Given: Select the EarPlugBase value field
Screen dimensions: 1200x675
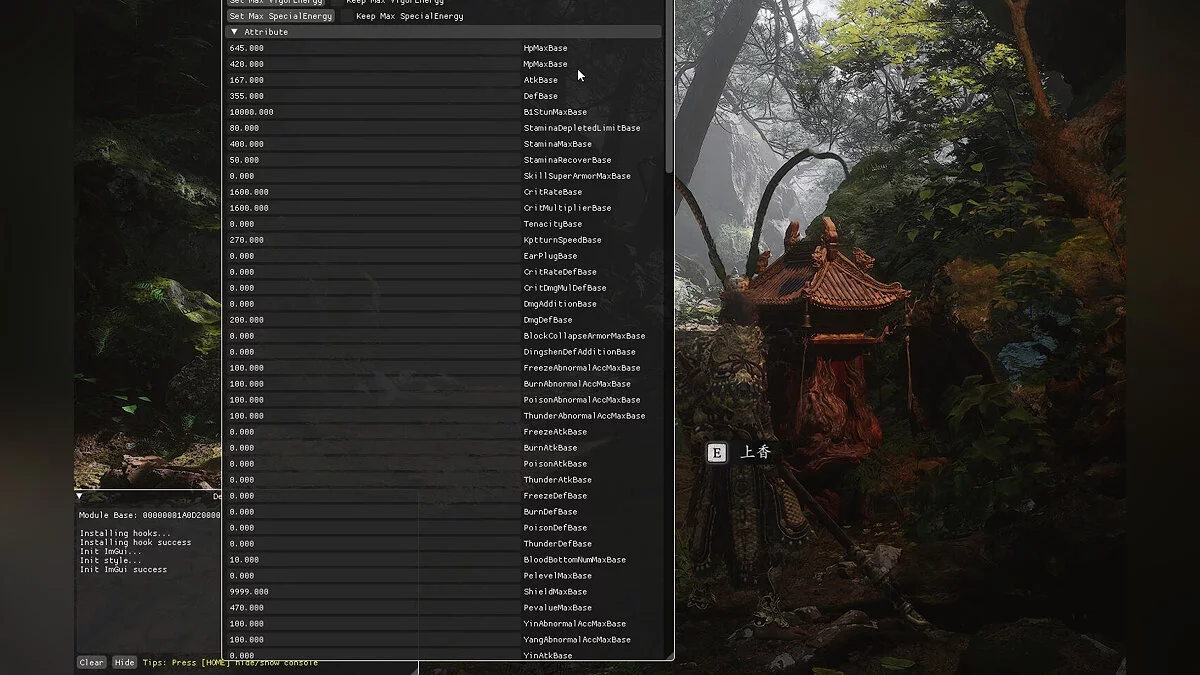Looking at the screenshot, I should 372,256.
